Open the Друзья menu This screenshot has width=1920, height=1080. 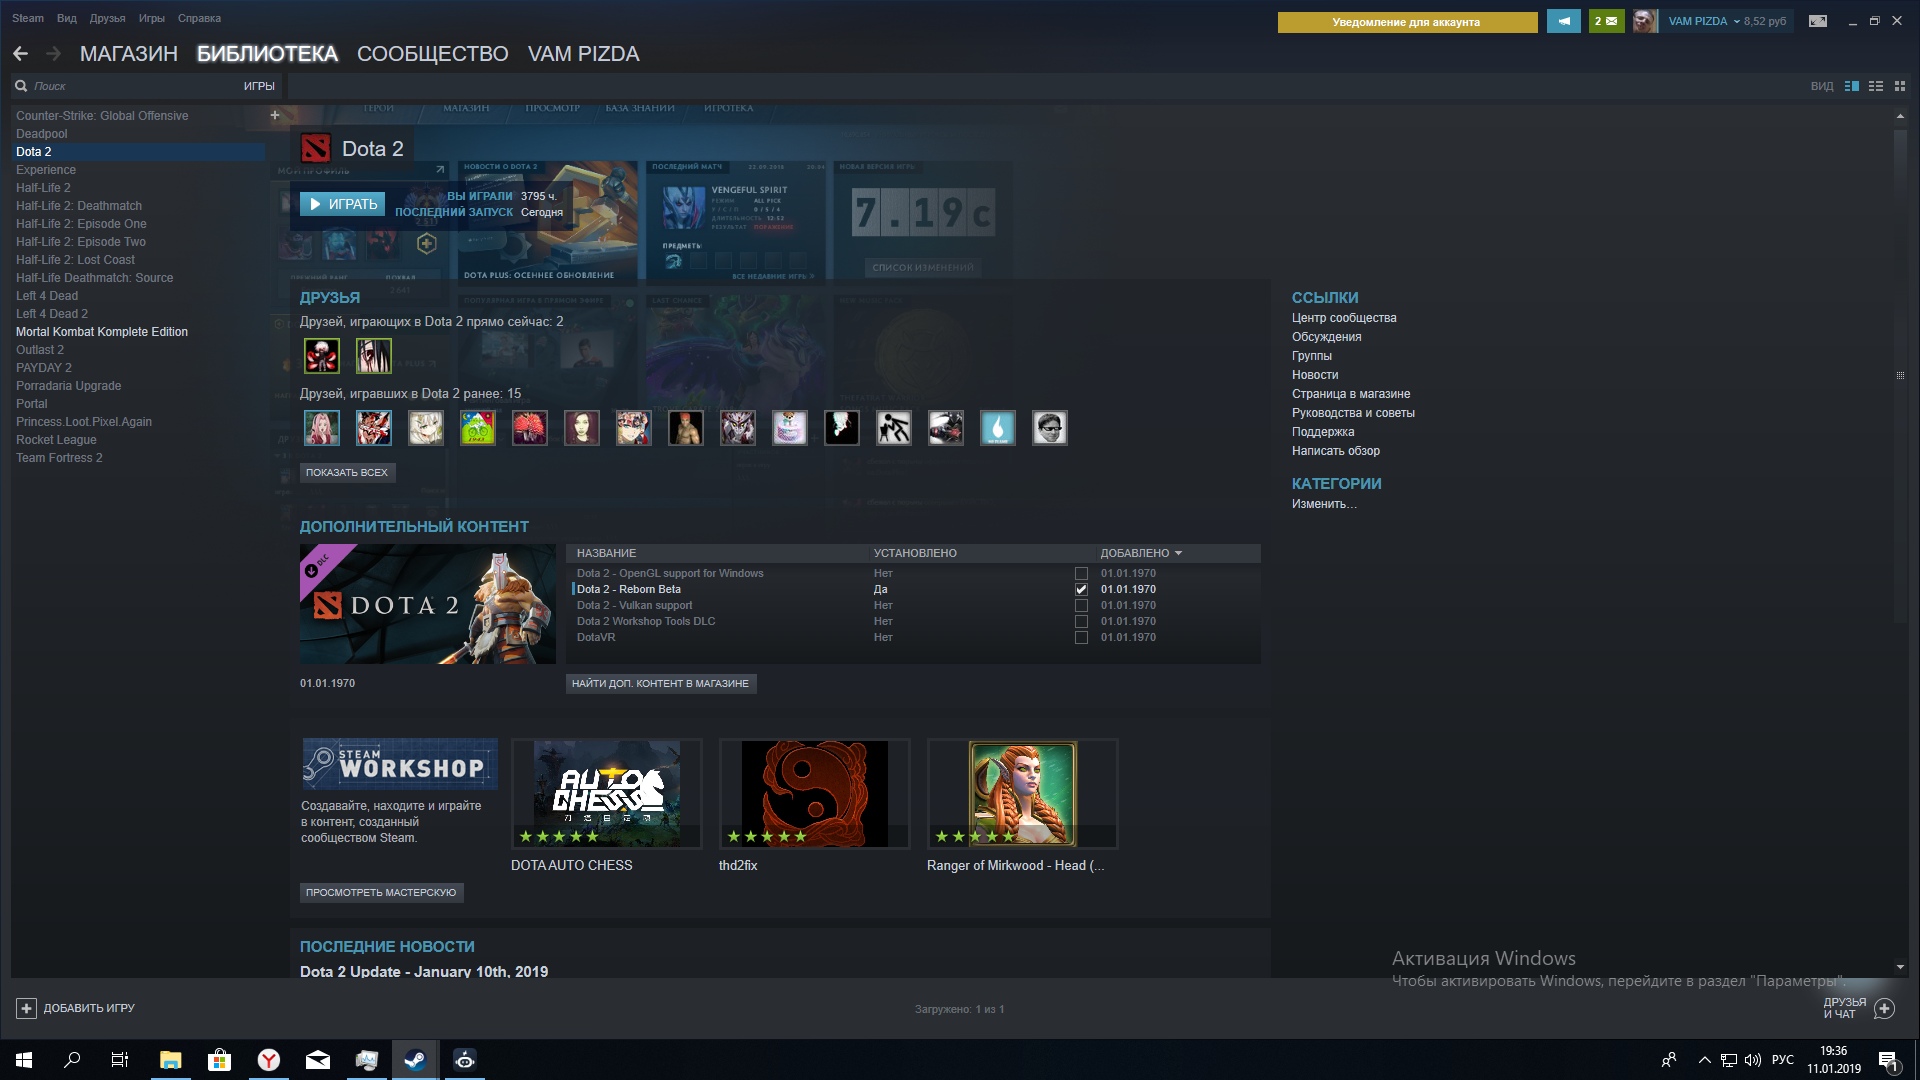(107, 18)
